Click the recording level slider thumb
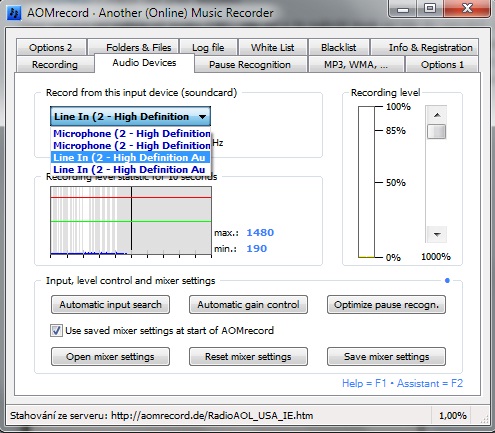495x433 pixels. [x=437, y=131]
